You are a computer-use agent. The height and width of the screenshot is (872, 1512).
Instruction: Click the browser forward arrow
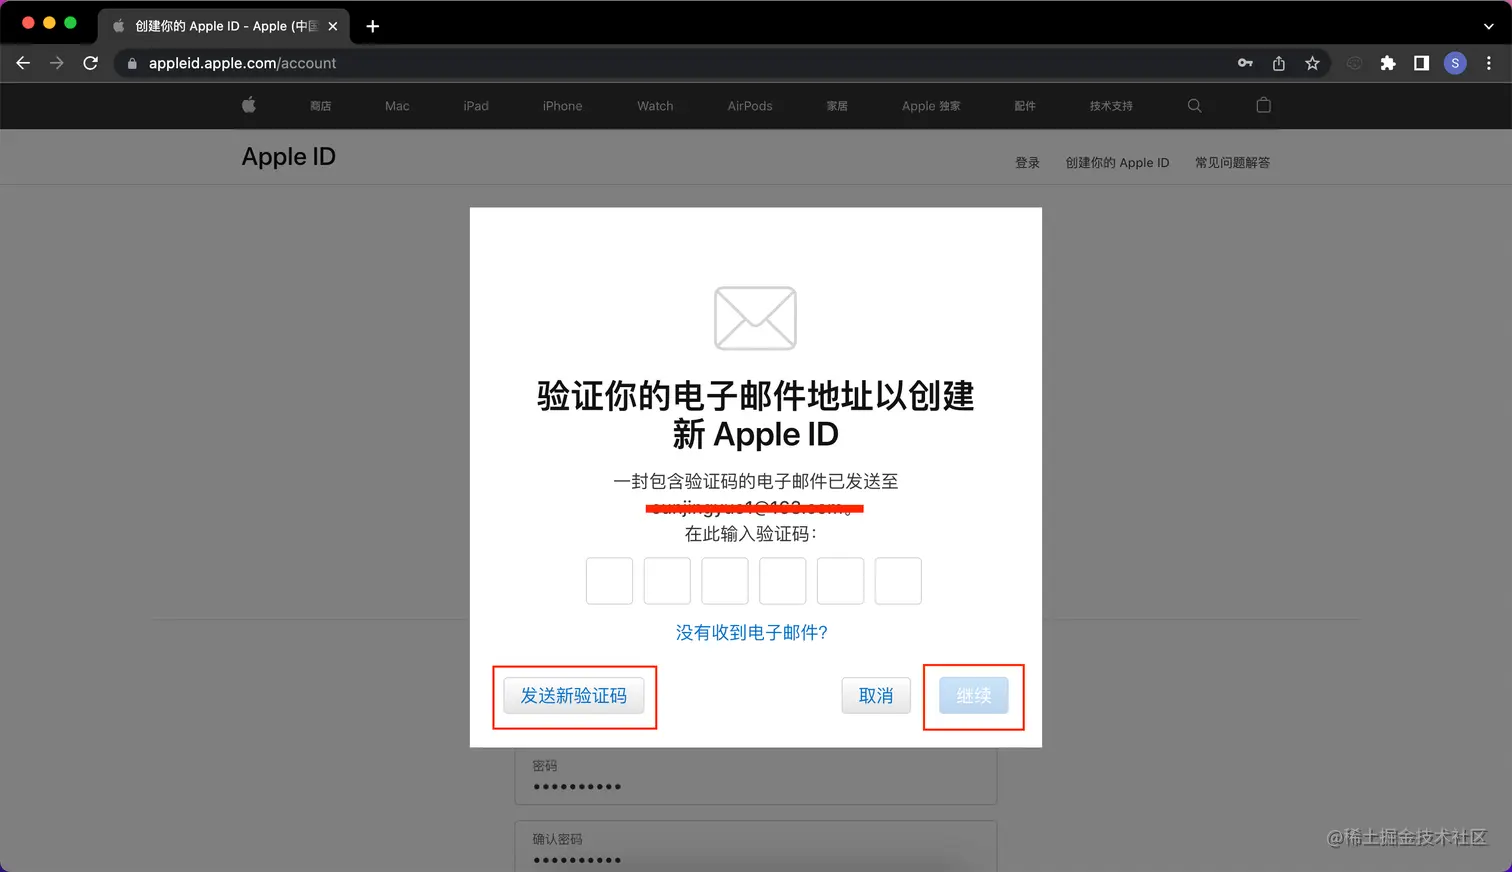click(x=57, y=63)
